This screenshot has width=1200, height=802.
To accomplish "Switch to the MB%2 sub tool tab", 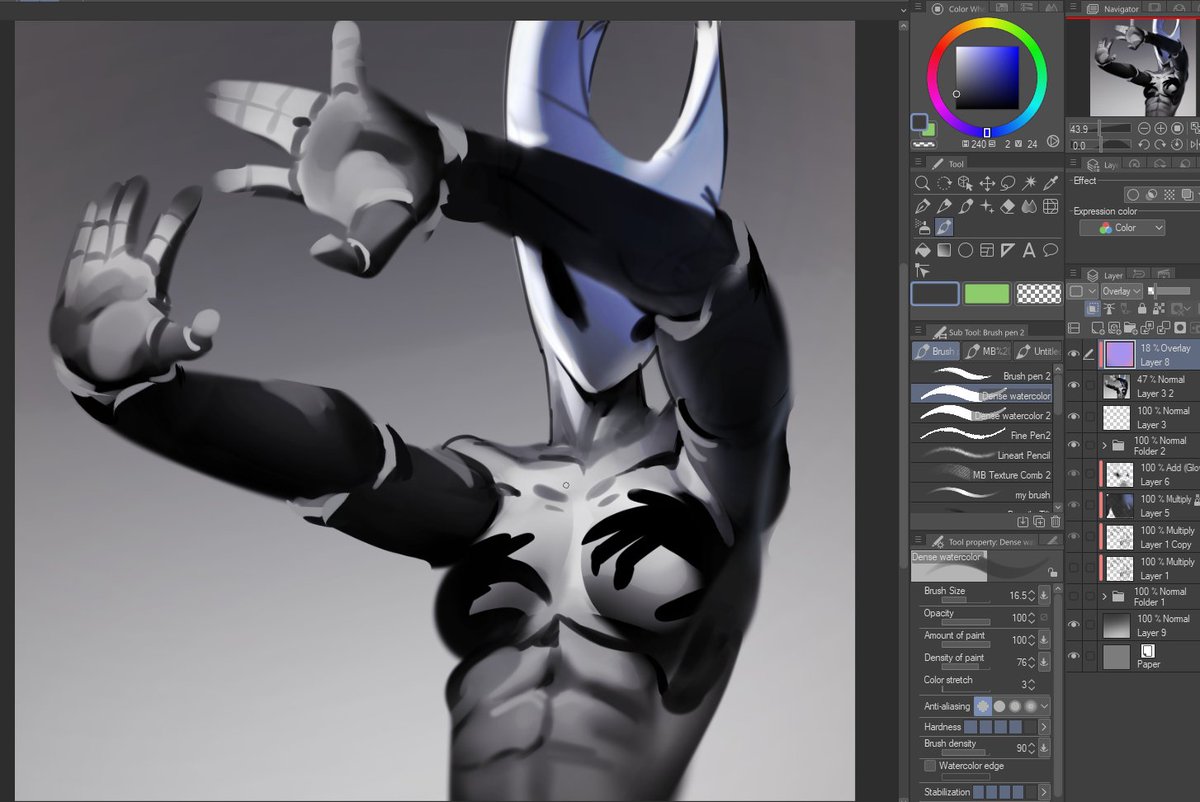I will point(985,351).
